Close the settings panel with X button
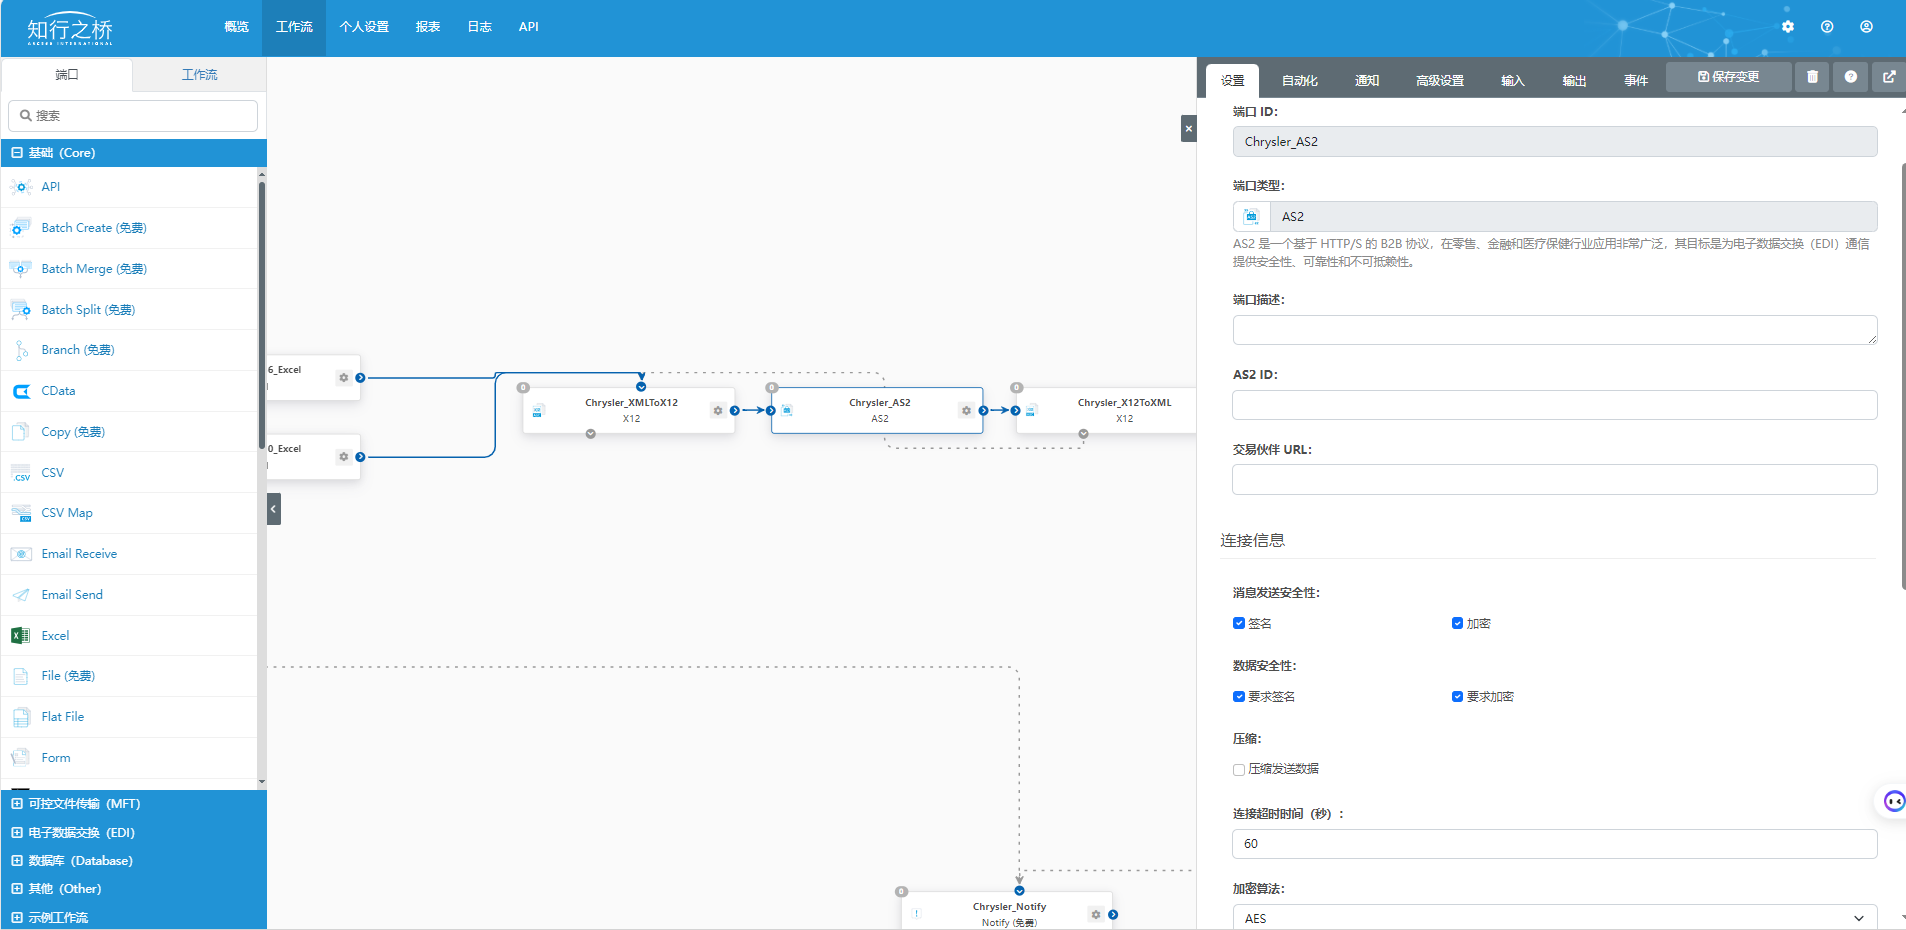Screen dimensions: 1906x930 point(1188,128)
